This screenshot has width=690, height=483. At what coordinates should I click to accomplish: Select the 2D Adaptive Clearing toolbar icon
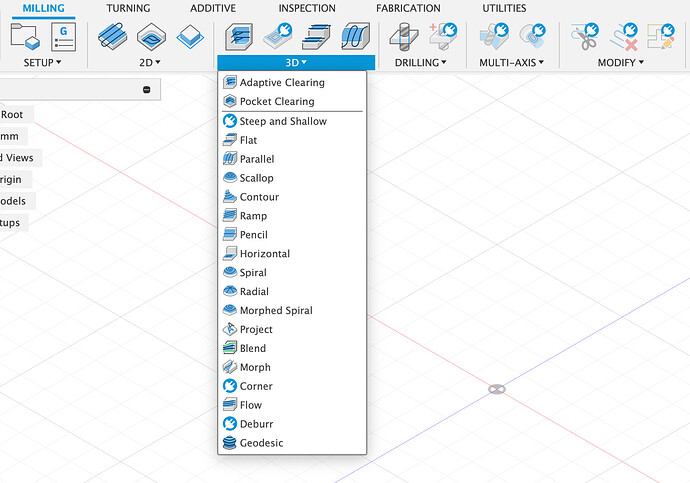pos(113,37)
